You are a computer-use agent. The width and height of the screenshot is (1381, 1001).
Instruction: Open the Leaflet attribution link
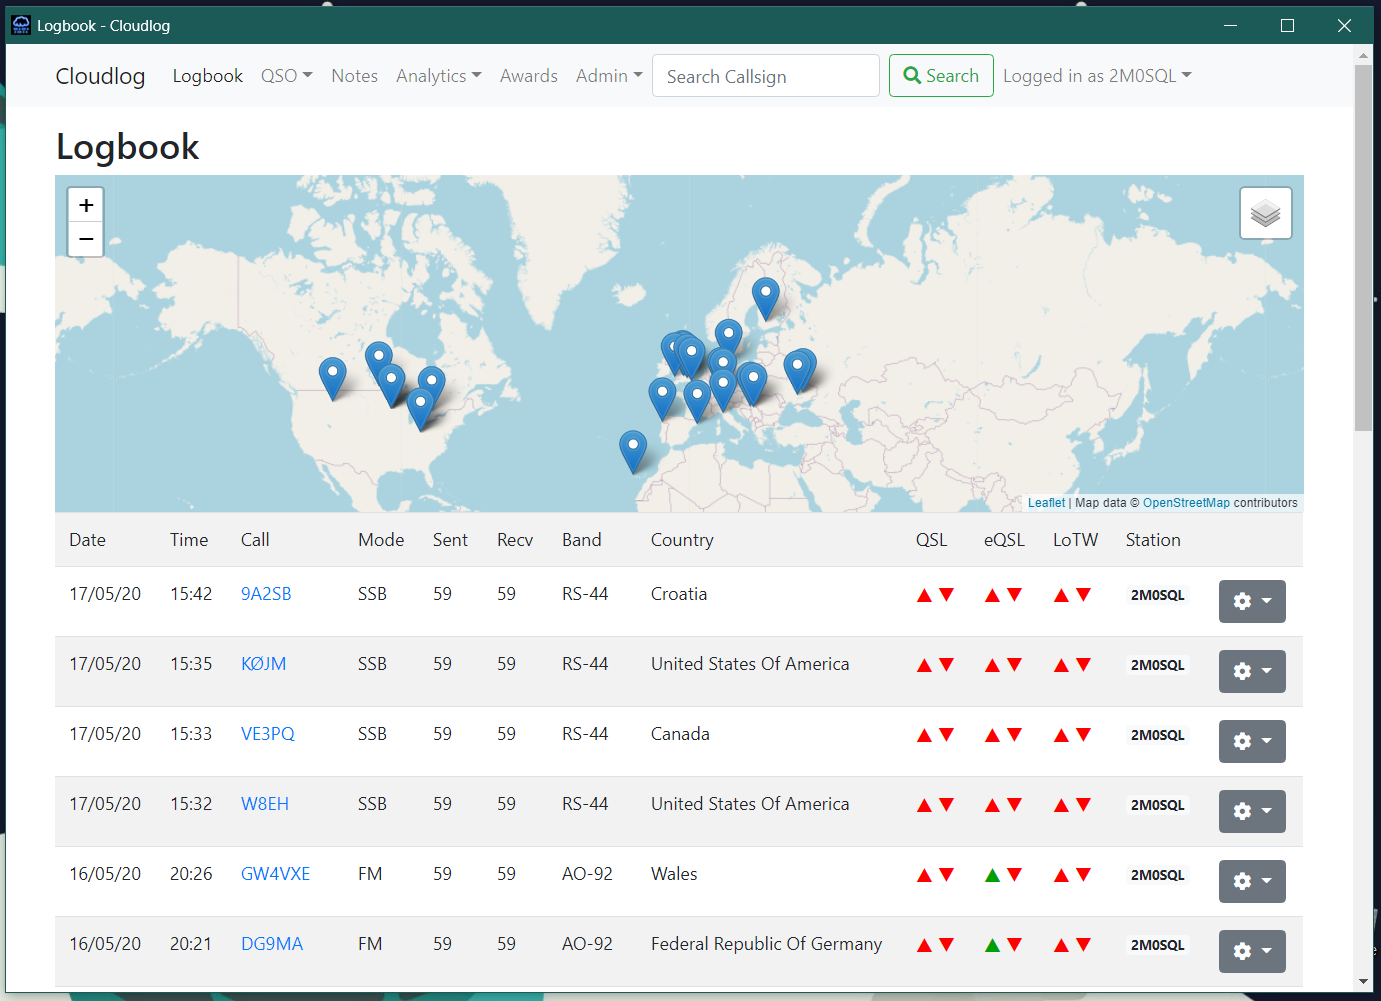pos(1046,503)
